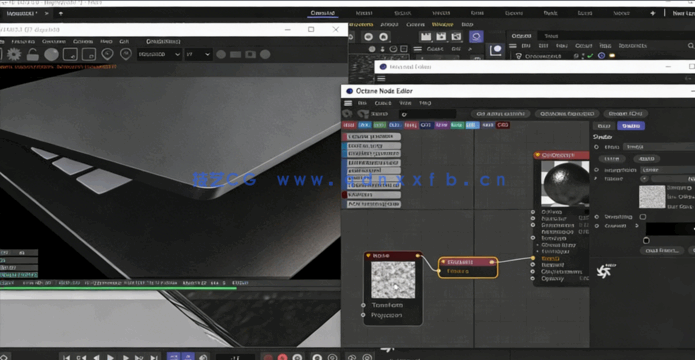Toggle the Live Viewer lock icon
The image size is (695, 360).
(33, 55)
